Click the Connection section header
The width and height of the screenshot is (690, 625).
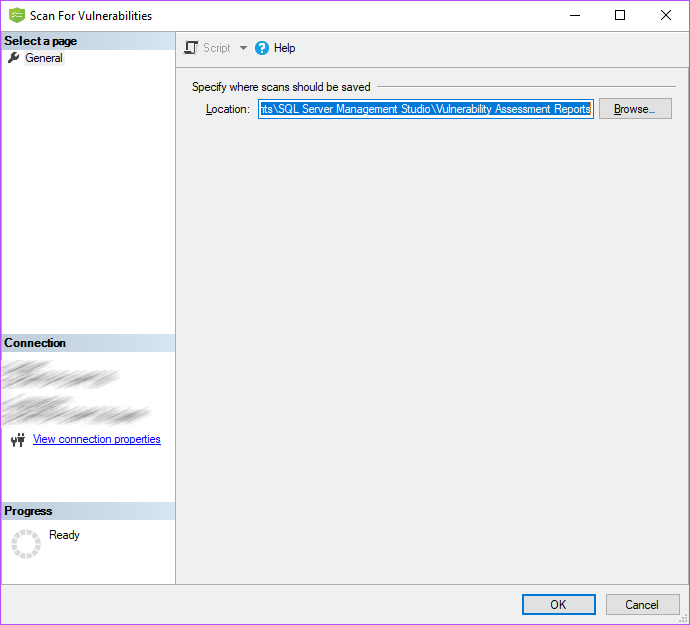pyautogui.click(x=35, y=343)
